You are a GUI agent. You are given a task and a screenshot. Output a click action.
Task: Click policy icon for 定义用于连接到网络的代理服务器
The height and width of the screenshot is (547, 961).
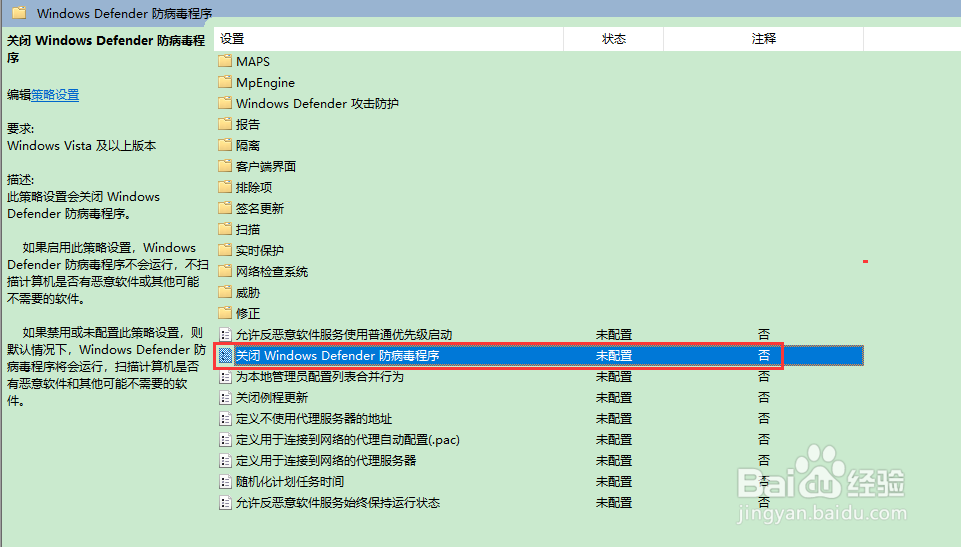coord(226,460)
